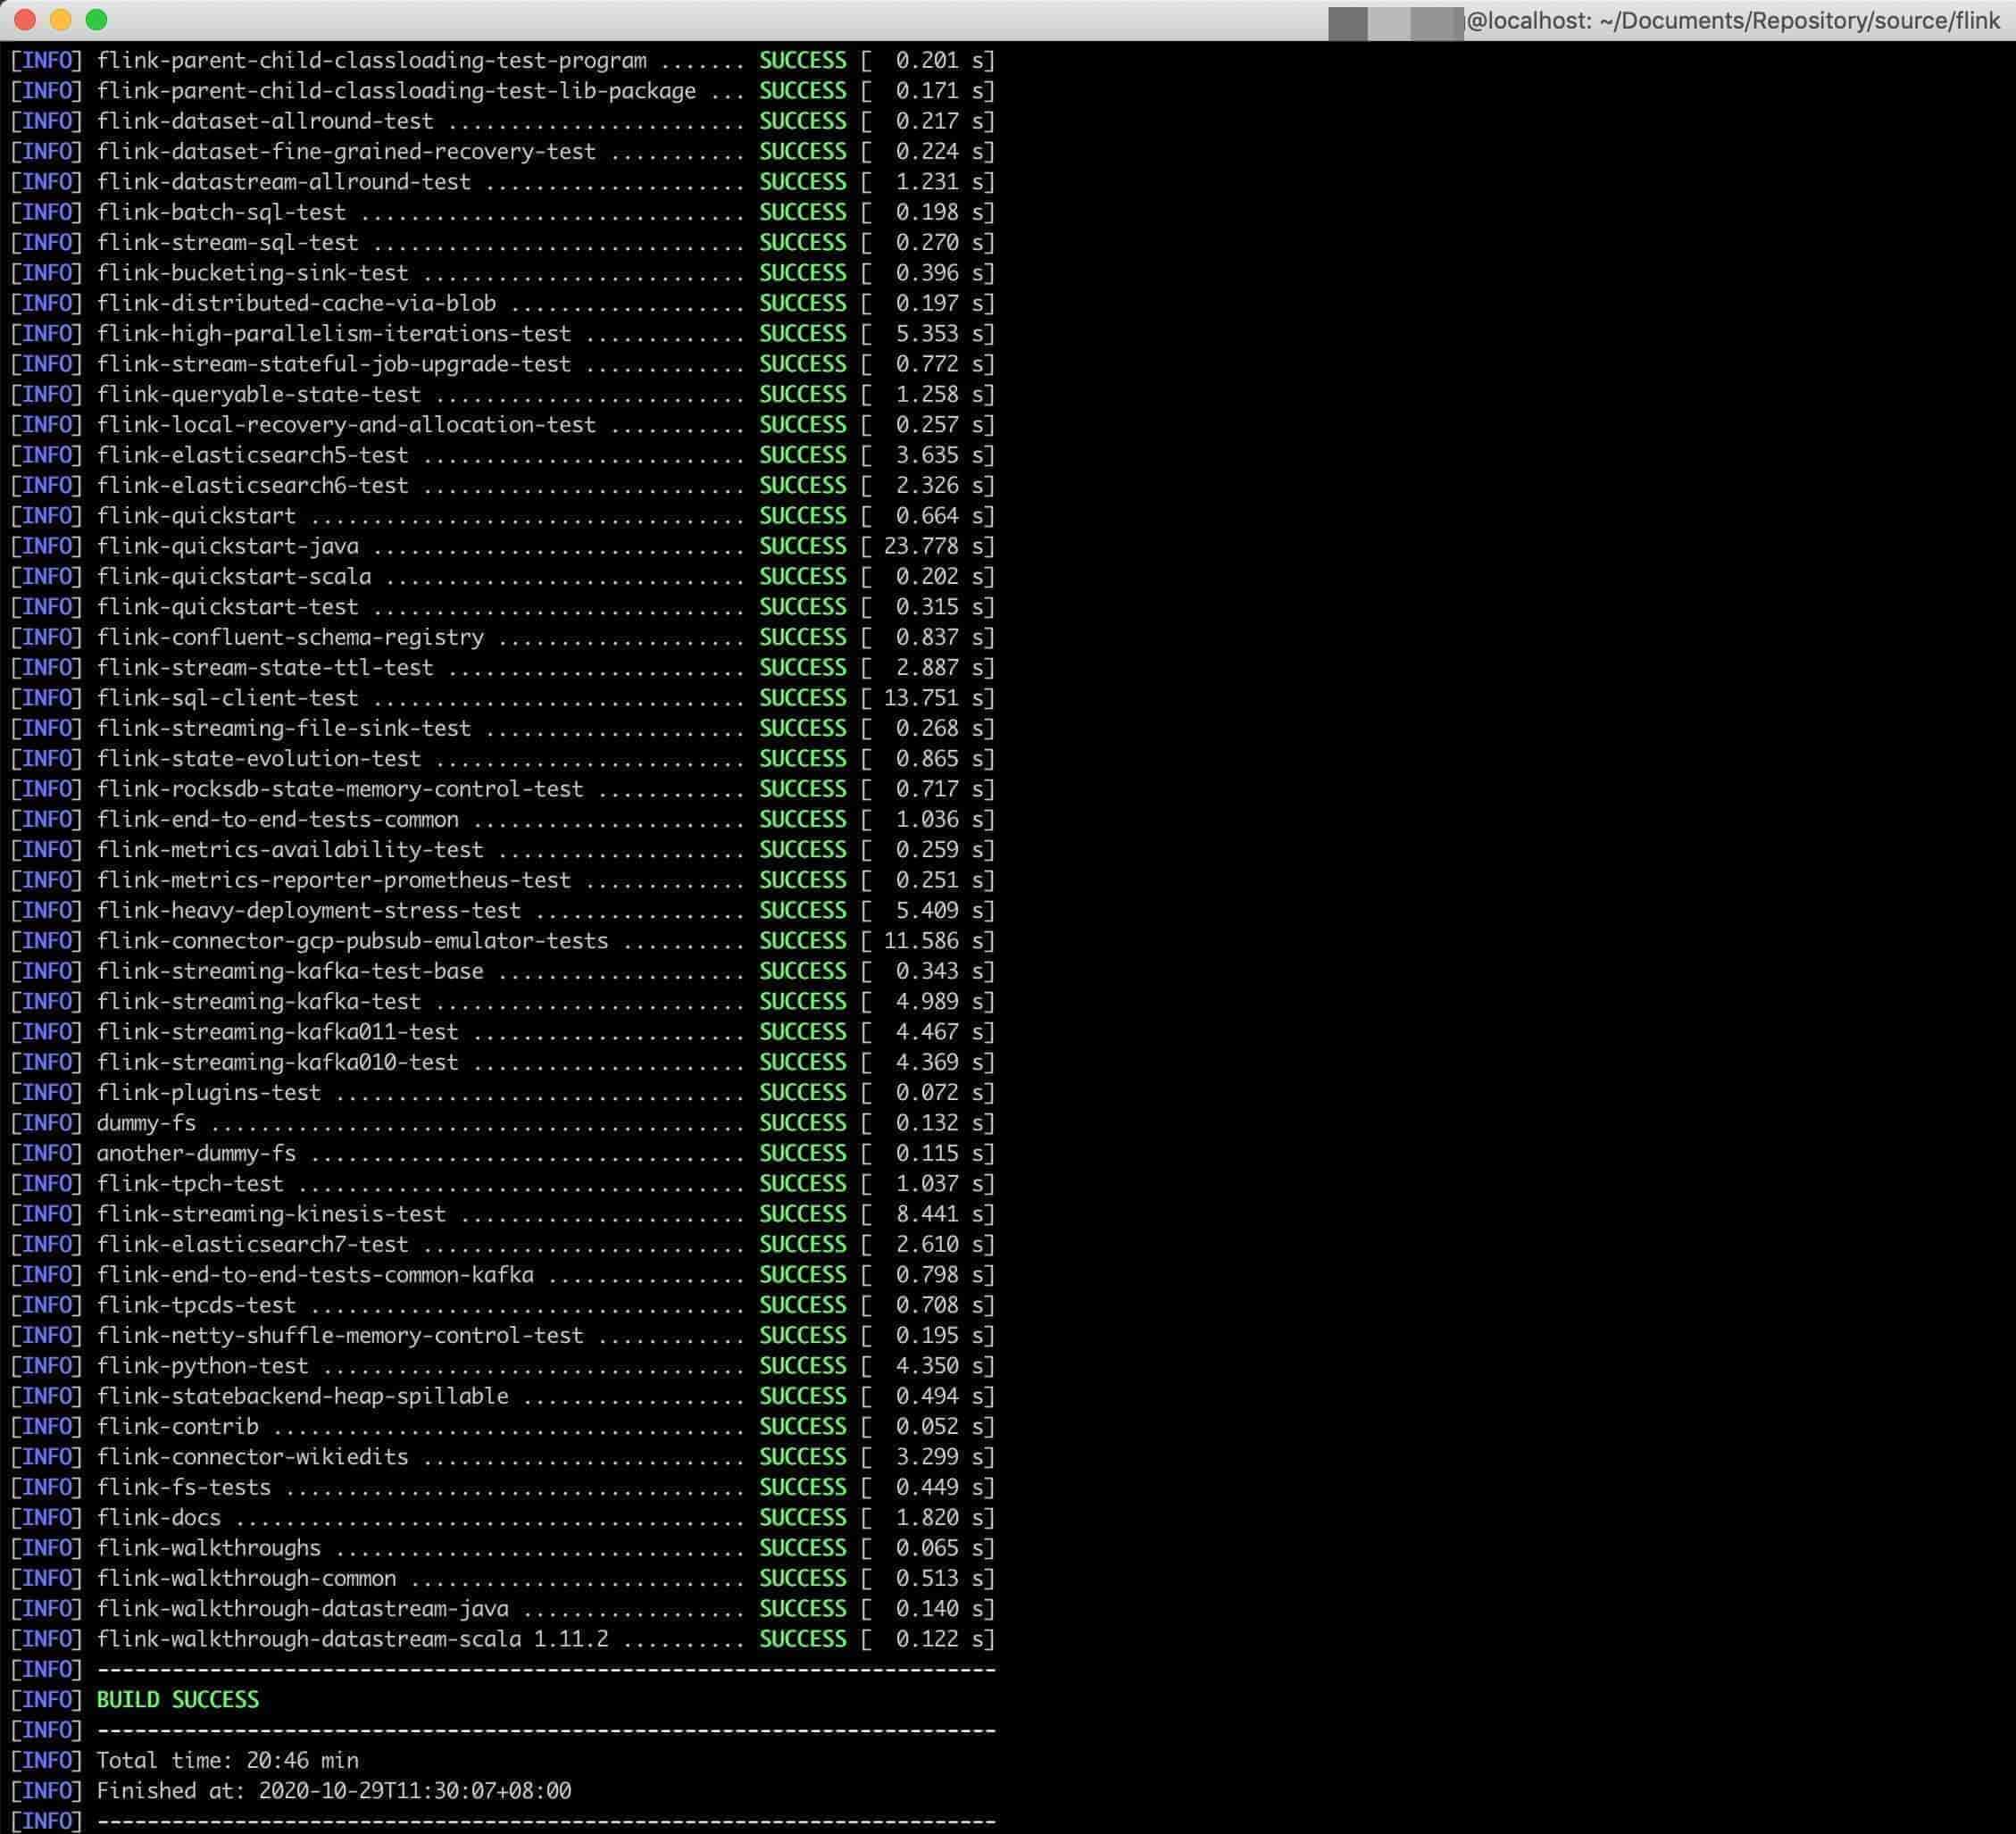Click flink-plugins-test module name
Screen dimensions: 2016x1834
pos(209,1093)
